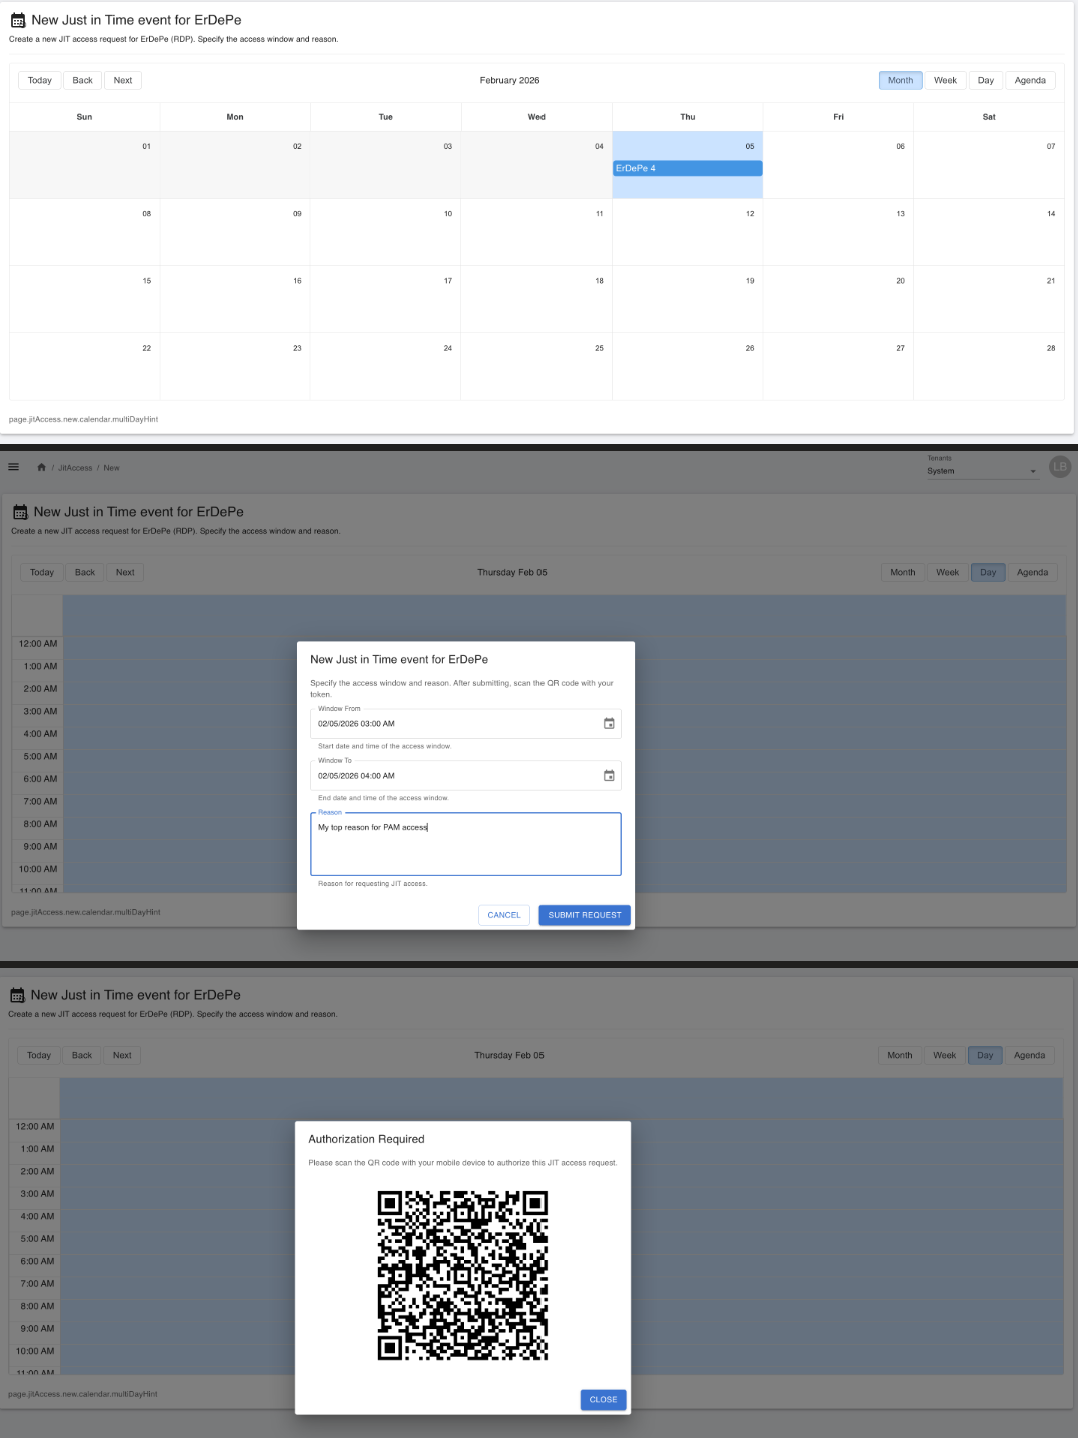Close the Authorization Required dialog
Screen dimensions: 1078x1438
(603, 1400)
